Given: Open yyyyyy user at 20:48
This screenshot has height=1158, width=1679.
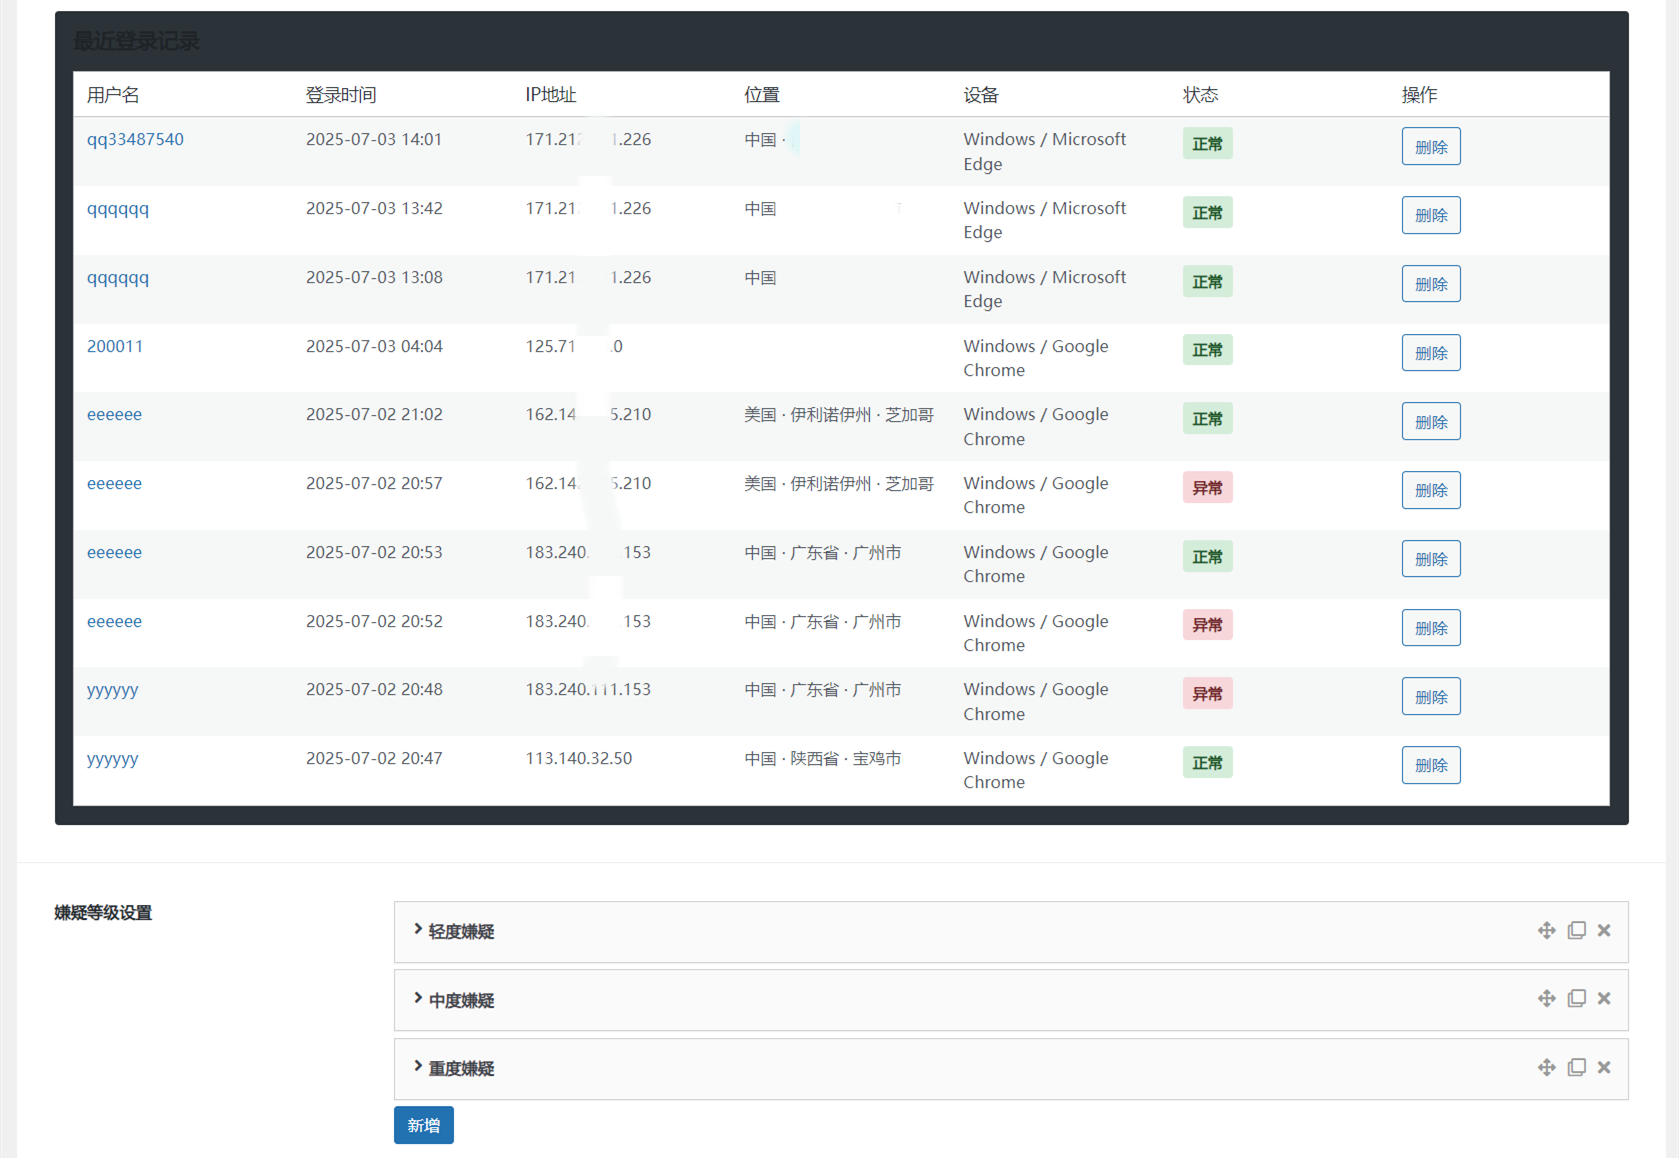Looking at the screenshot, I should click(113, 690).
